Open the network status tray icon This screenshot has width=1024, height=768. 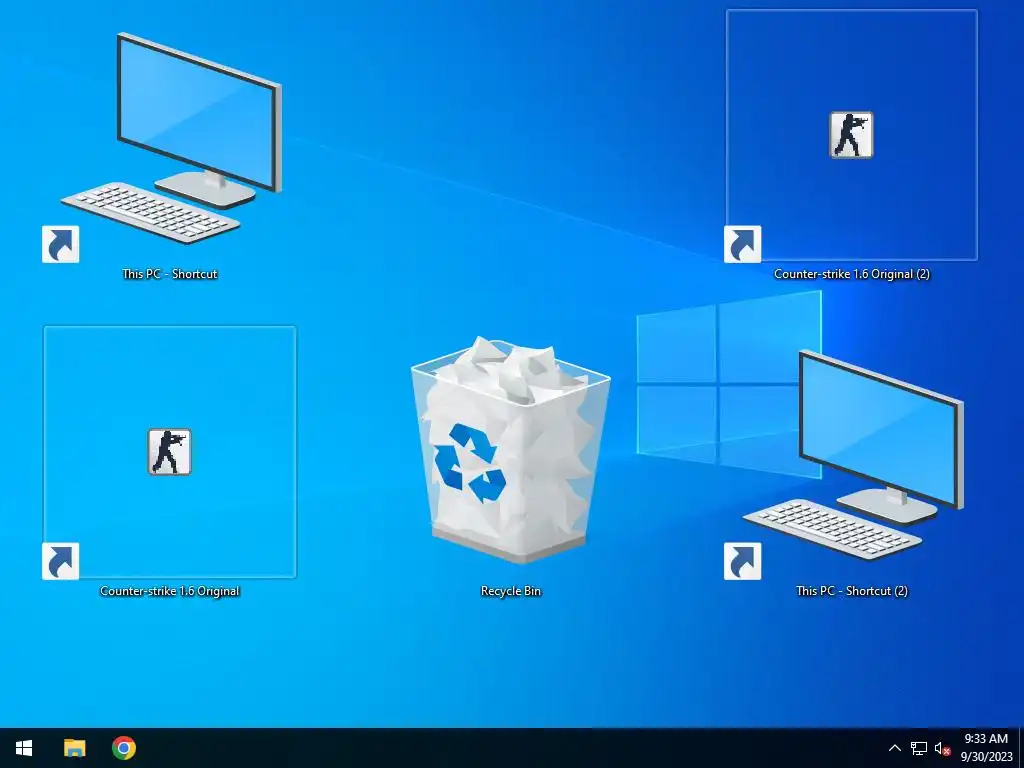point(919,748)
